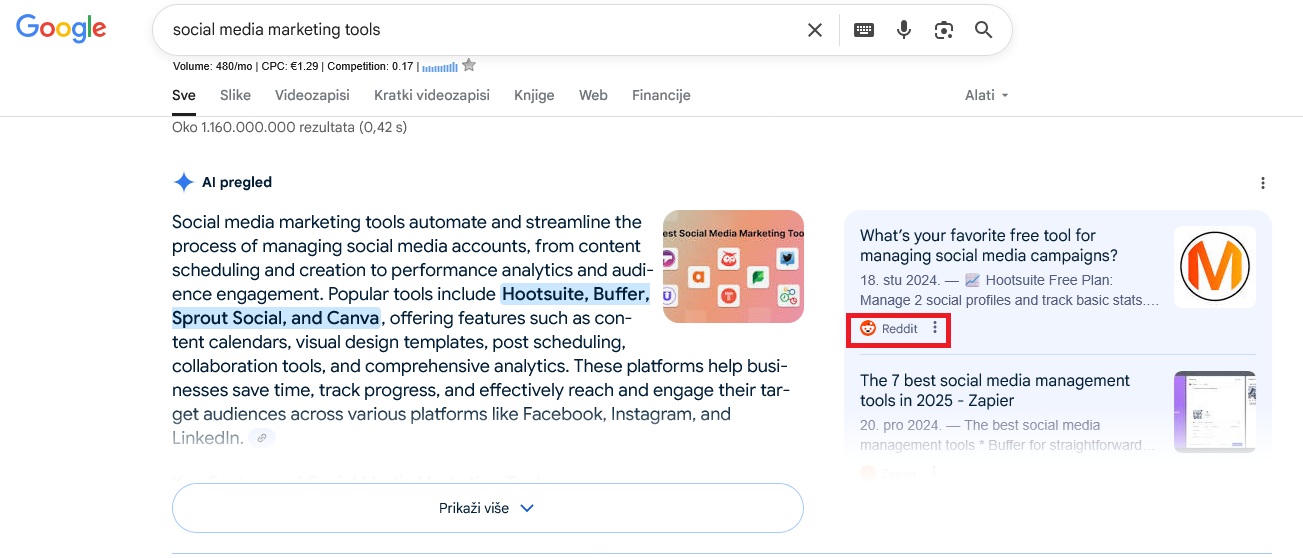The width and height of the screenshot is (1303, 558).
Task: Open AI pregled three-dot options menu
Action: (1263, 183)
